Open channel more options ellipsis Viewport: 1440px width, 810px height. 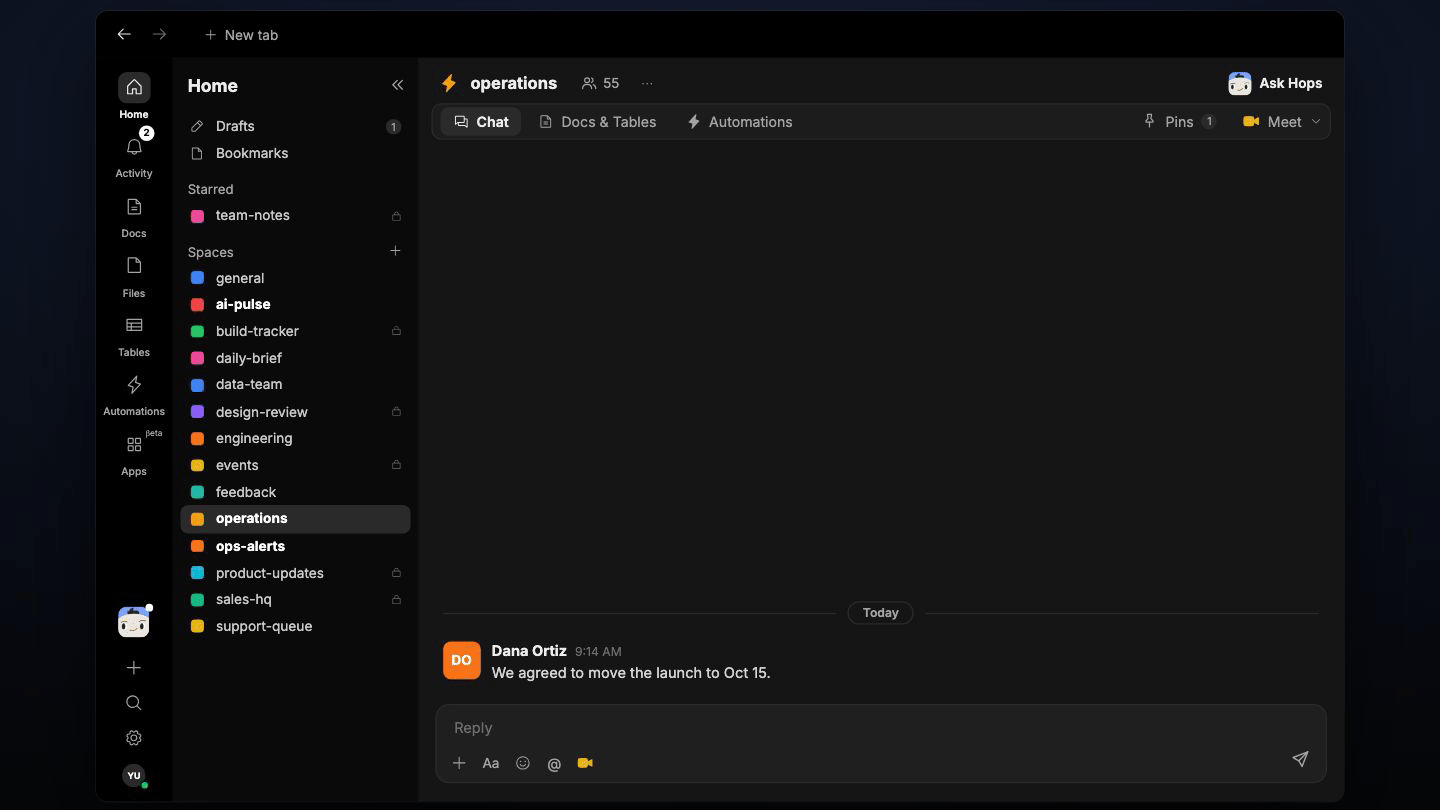647,83
